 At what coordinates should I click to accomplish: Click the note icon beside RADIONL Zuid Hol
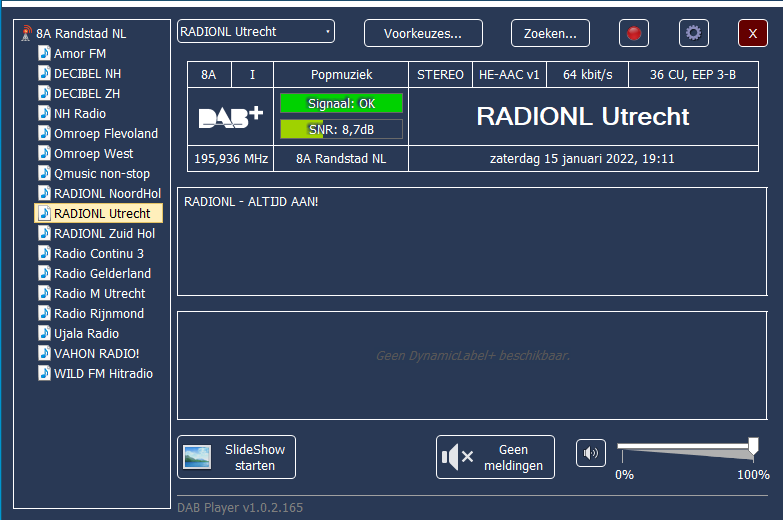(44, 233)
